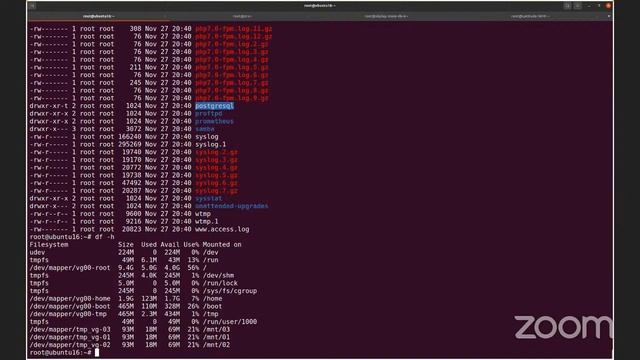Click the 56% usage value for root
The image size is (640, 360).
[x=193, y=268]
